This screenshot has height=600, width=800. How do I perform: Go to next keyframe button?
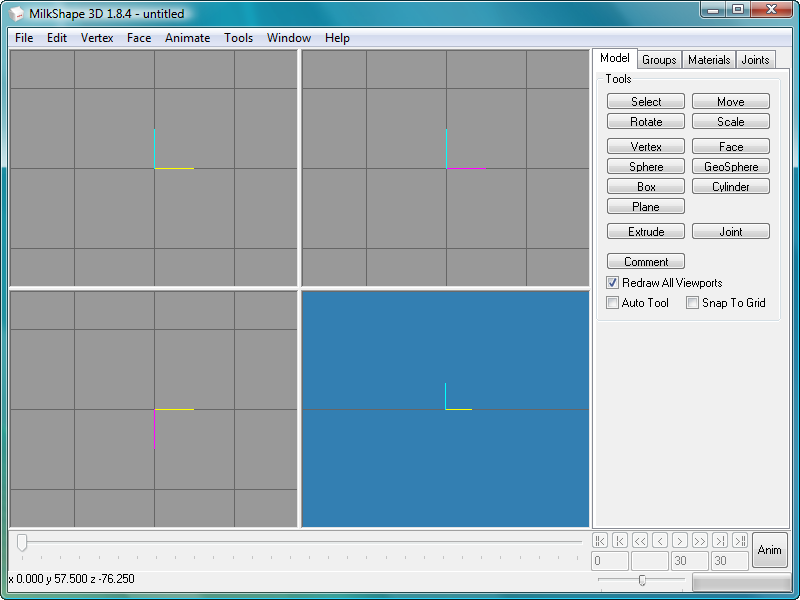(720, 540)
